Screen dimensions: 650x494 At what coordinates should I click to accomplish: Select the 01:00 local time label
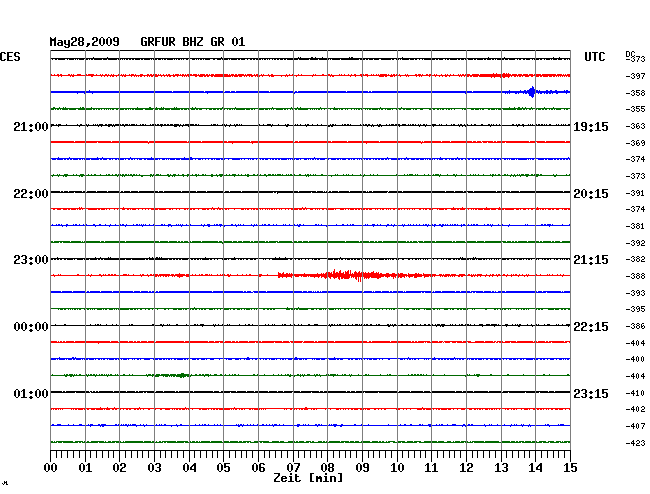tap(31, 393)
